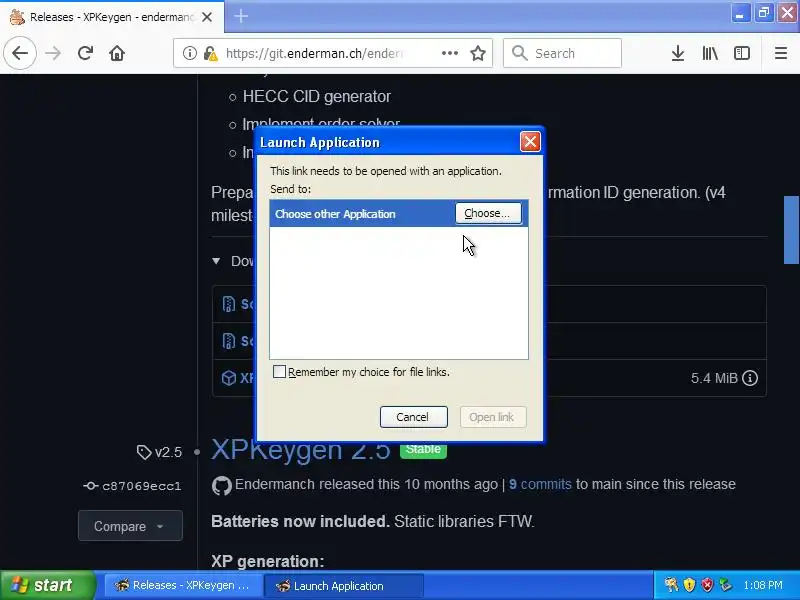Open the Windows XP start menu
The width and height of the screenshot is (800, 600).
(47, 585)
